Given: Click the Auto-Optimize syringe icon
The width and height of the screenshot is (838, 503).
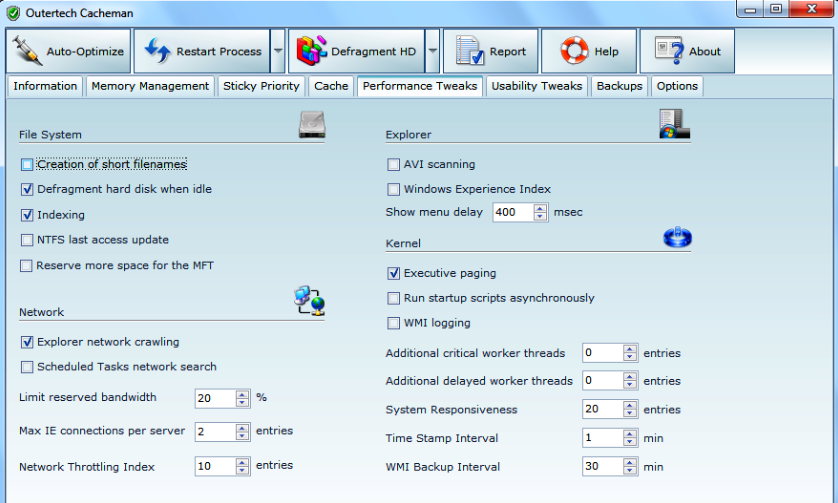Looking at the screenshot, I should [x=27, y=51].
